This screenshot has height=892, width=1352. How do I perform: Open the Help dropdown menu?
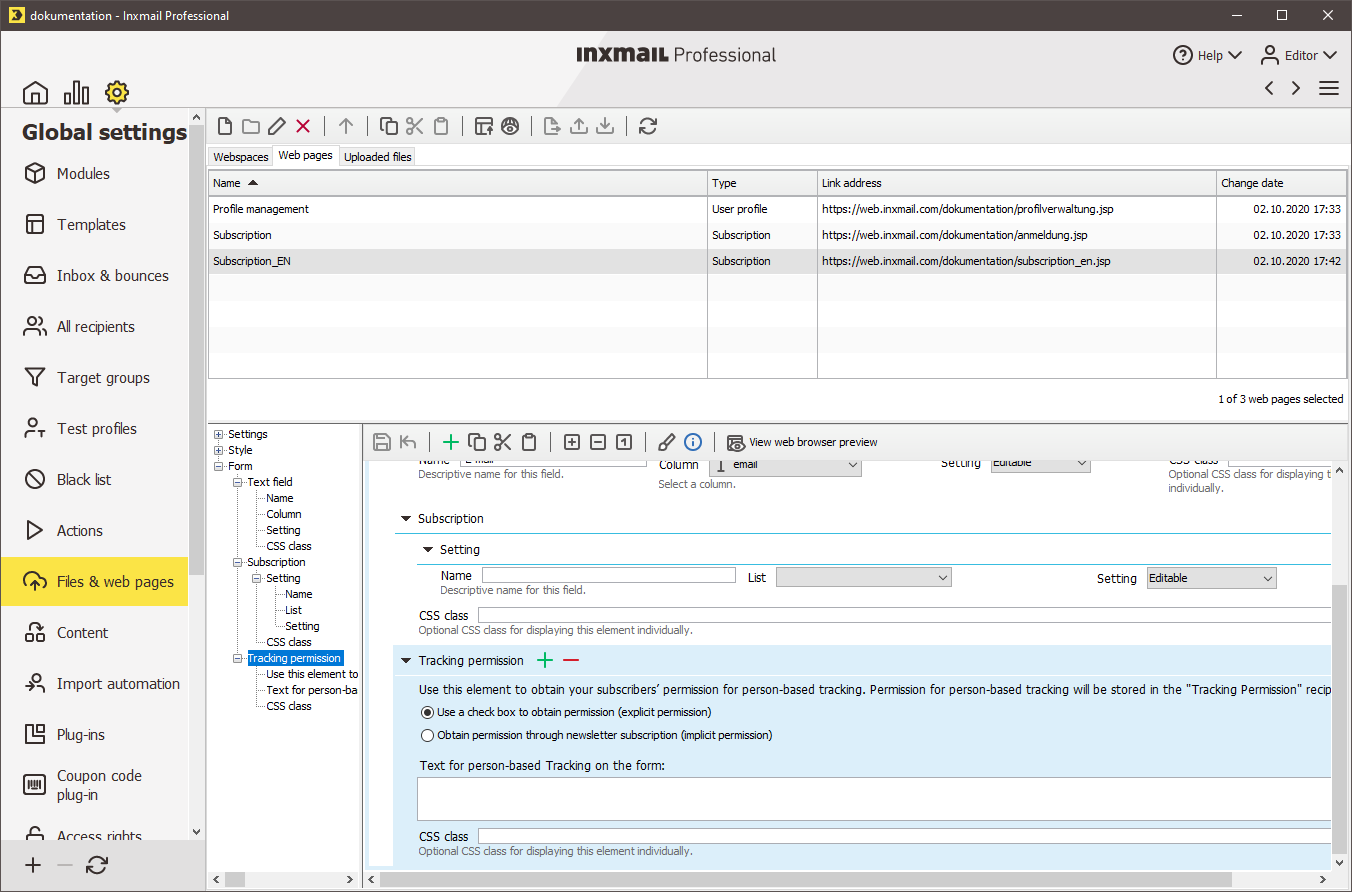click(x=1208, y=55)
